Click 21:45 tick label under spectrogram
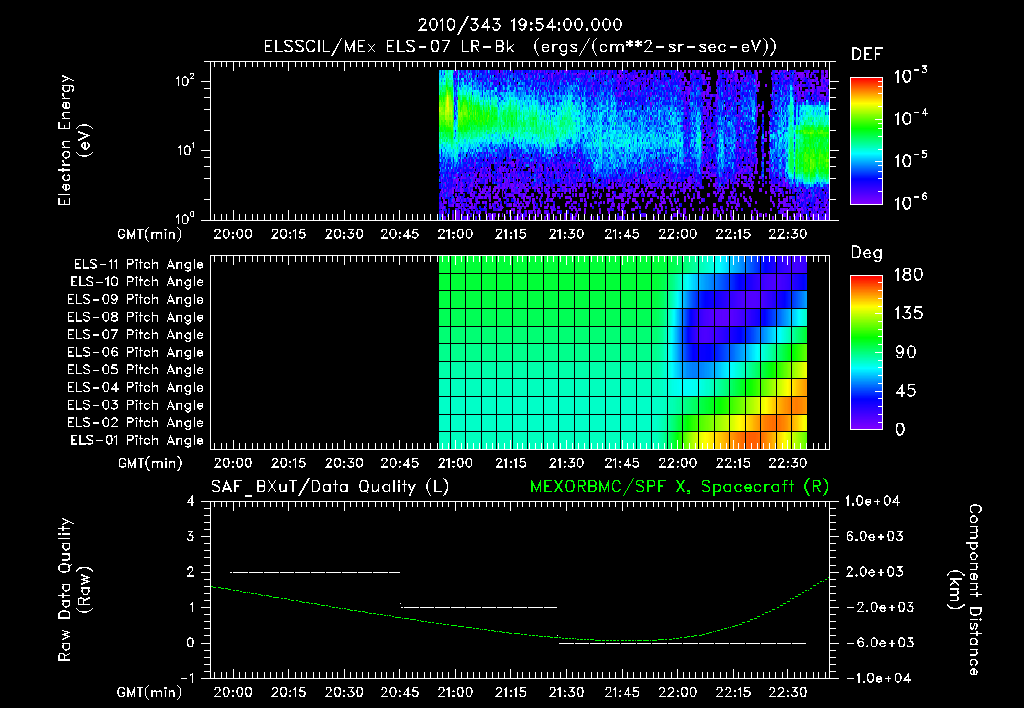Viewport: 1024px width, 708px height. (622, 234)
